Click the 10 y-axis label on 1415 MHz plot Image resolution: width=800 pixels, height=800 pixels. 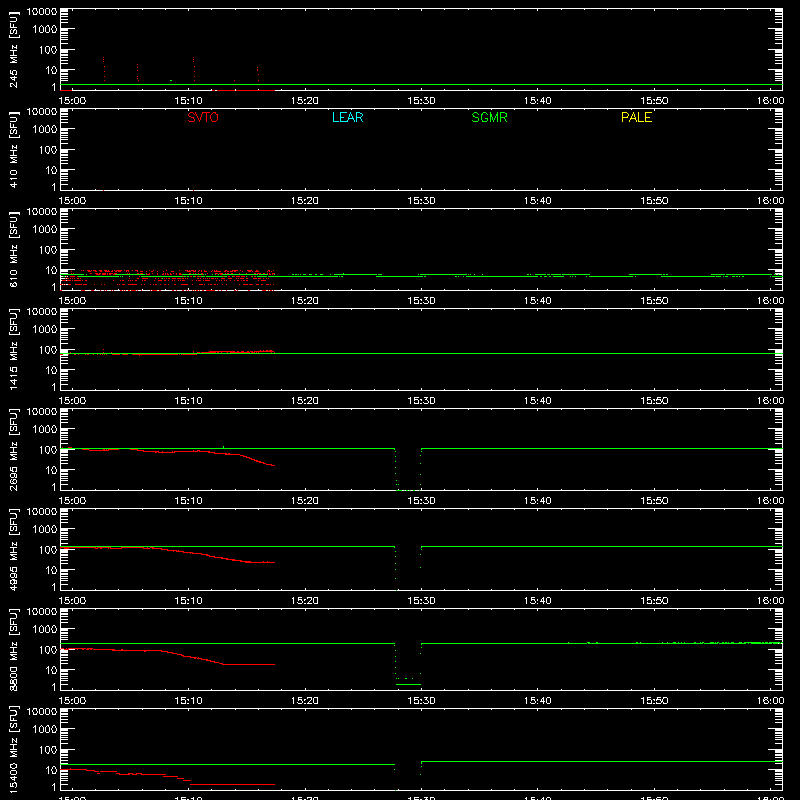pos(51,370)
